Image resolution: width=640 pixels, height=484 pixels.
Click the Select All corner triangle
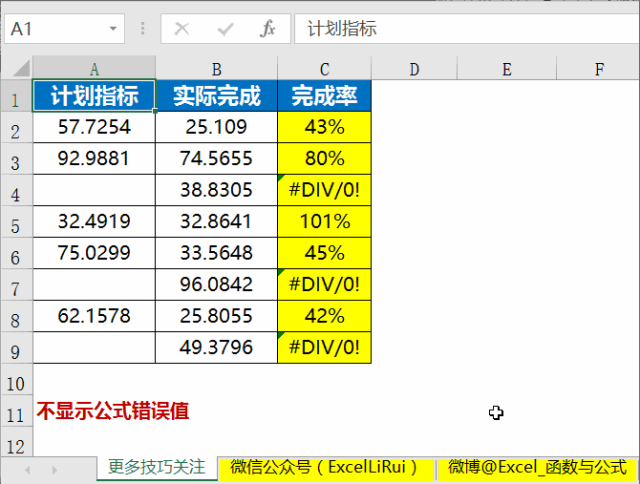pos(21,68)
